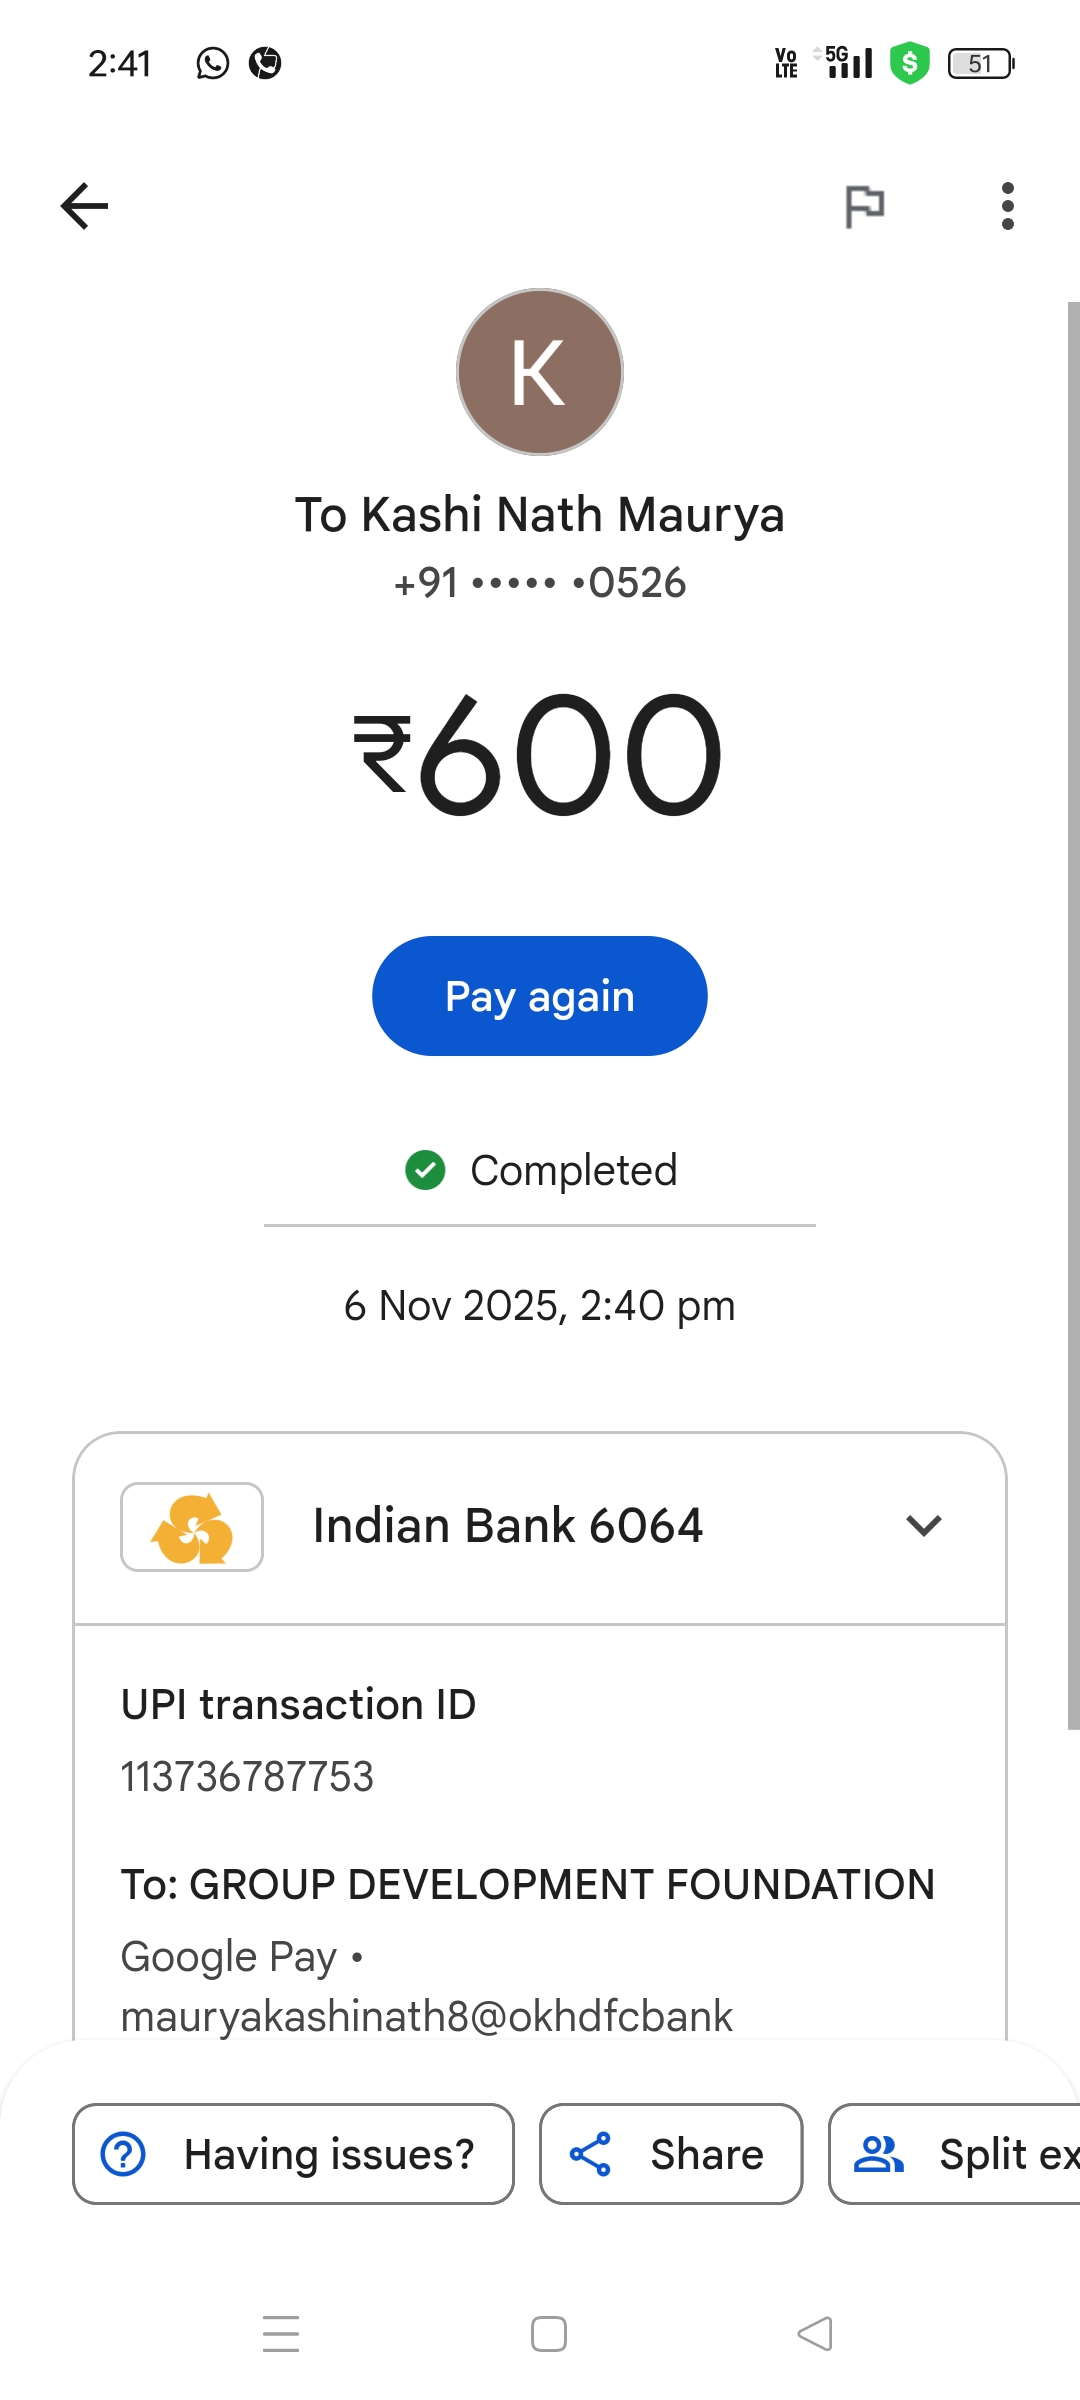Tap the recipient name Kashi Nath Maurya

[x=540, y=515]
